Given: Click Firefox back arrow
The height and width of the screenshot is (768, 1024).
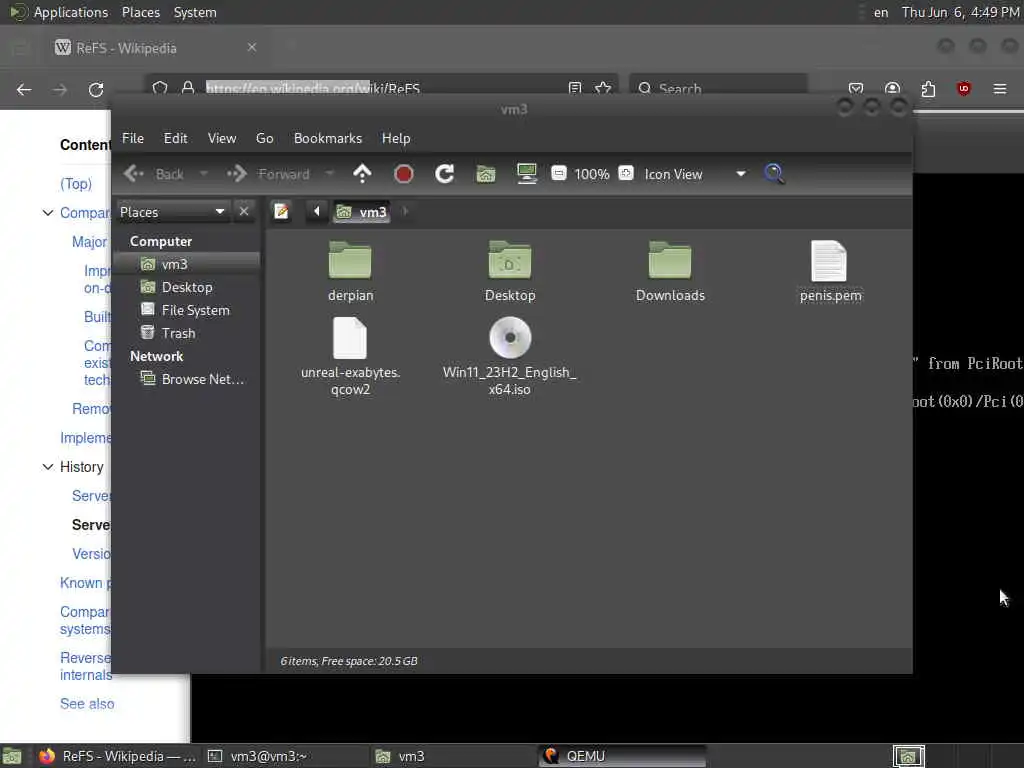Looking at the screenshot, I should 24,89.
